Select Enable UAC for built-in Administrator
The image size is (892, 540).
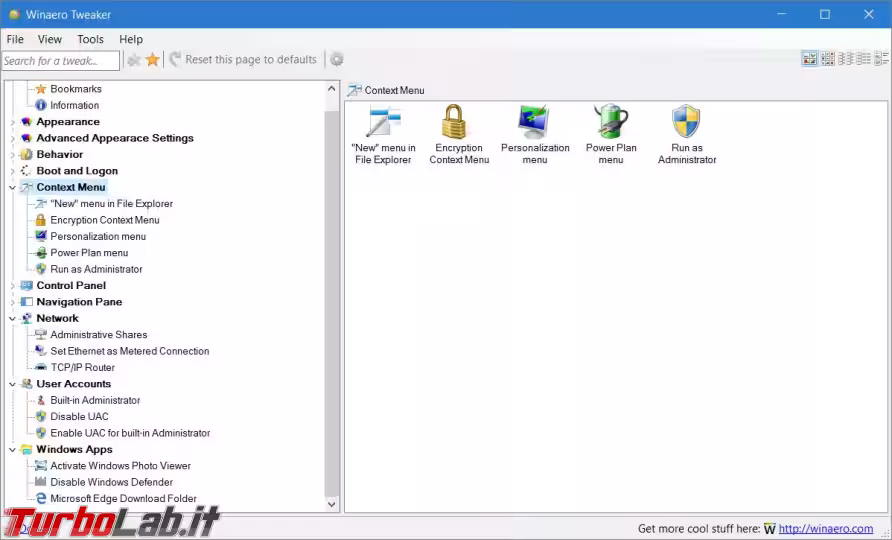coord(130,433)
